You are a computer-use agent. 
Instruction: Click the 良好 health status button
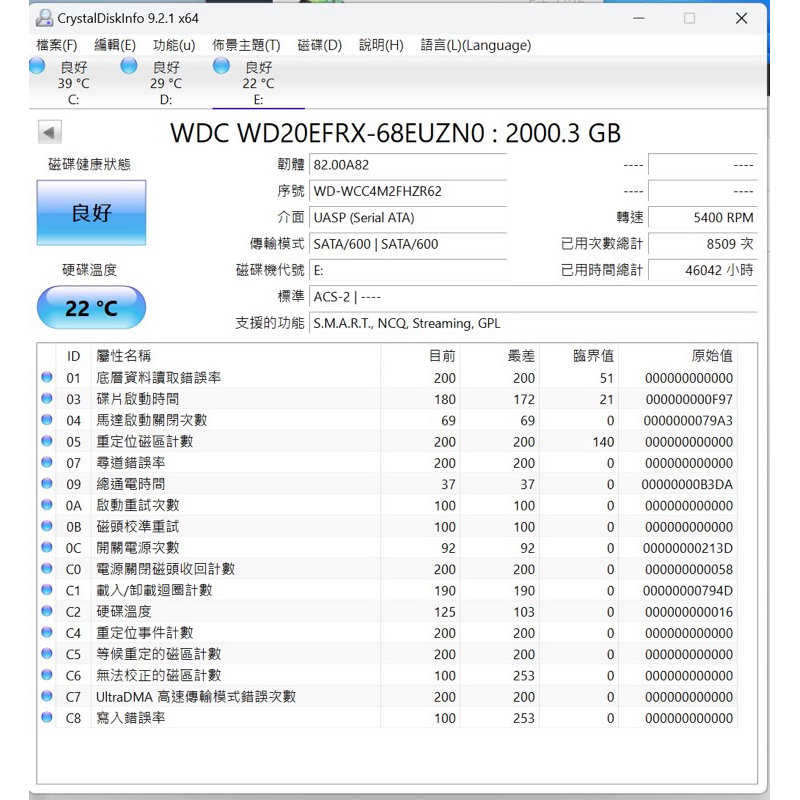click(91, 213)
